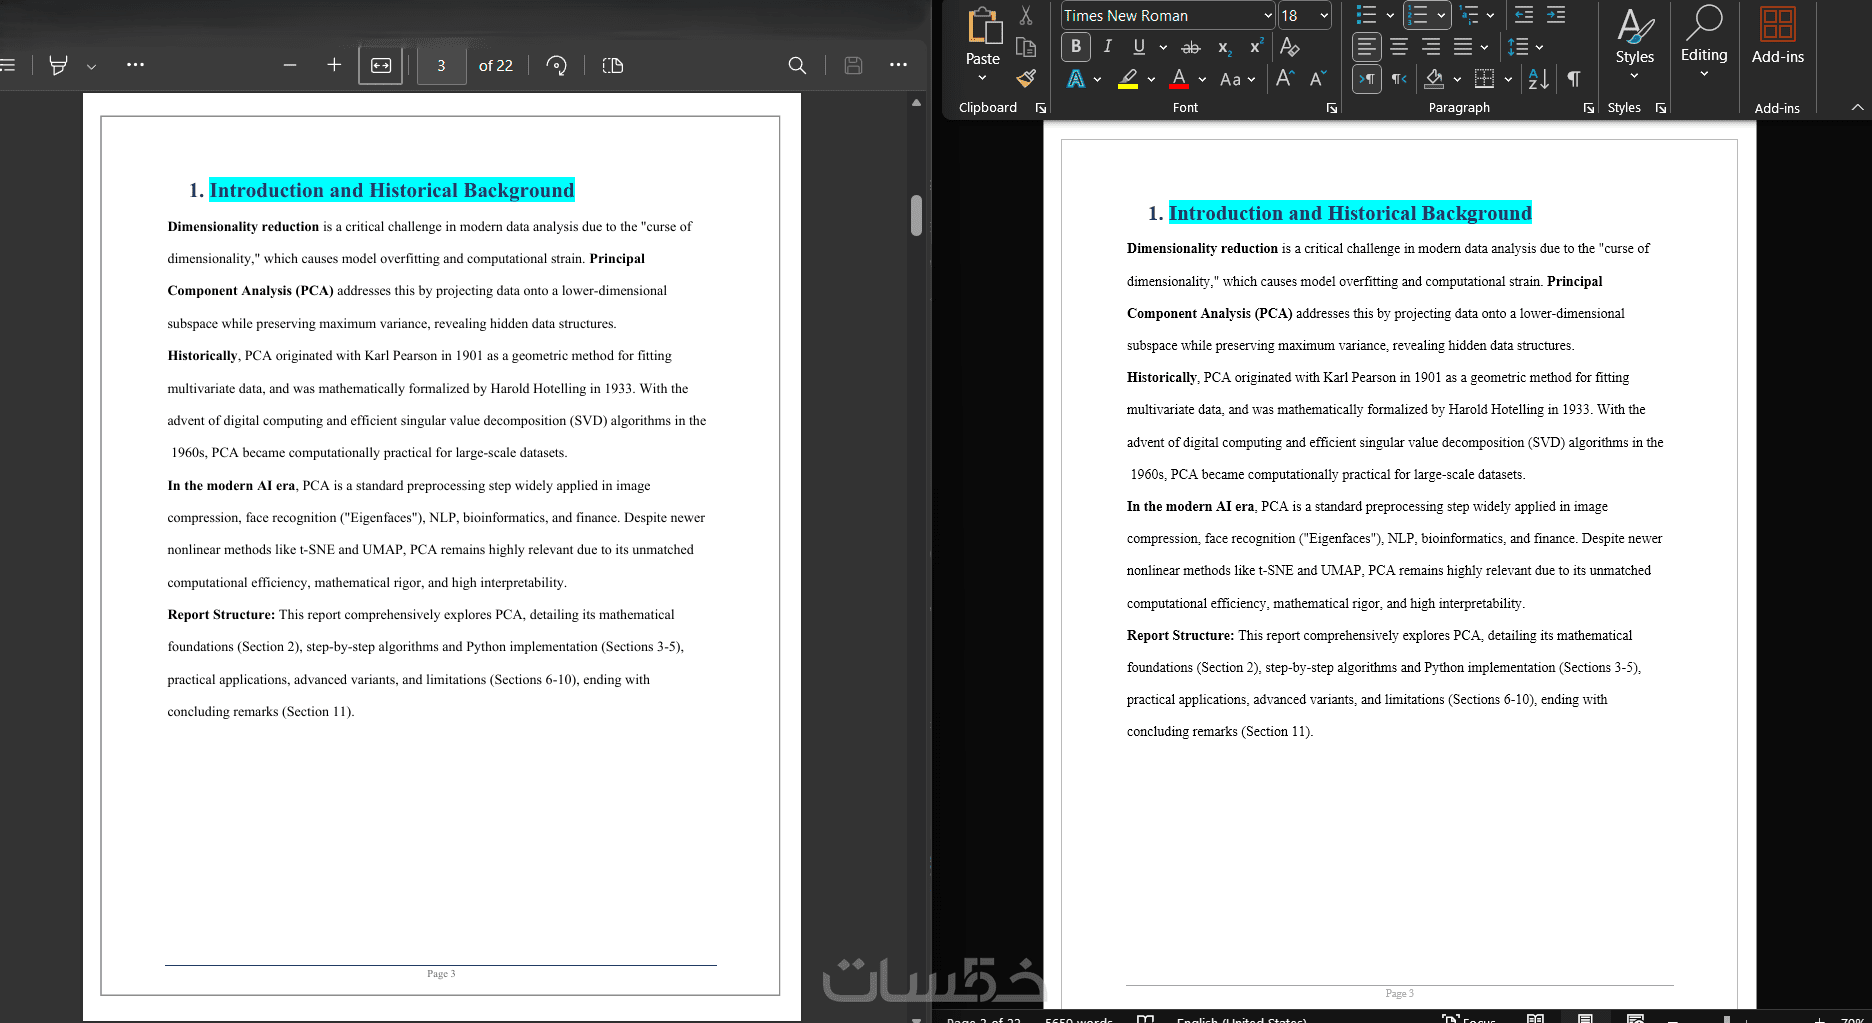Open the numbering library dropdown arrow
Viewport: 1872px width, 1023px height.
1441,15
